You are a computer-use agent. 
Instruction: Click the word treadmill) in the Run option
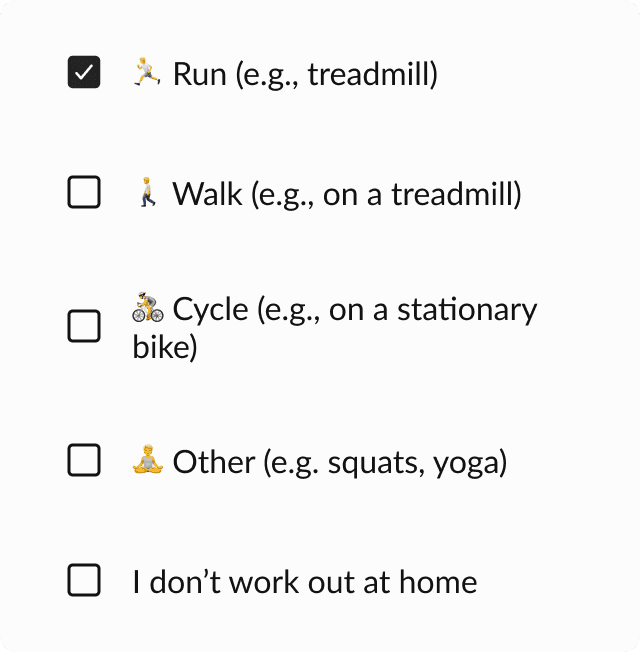373,74
